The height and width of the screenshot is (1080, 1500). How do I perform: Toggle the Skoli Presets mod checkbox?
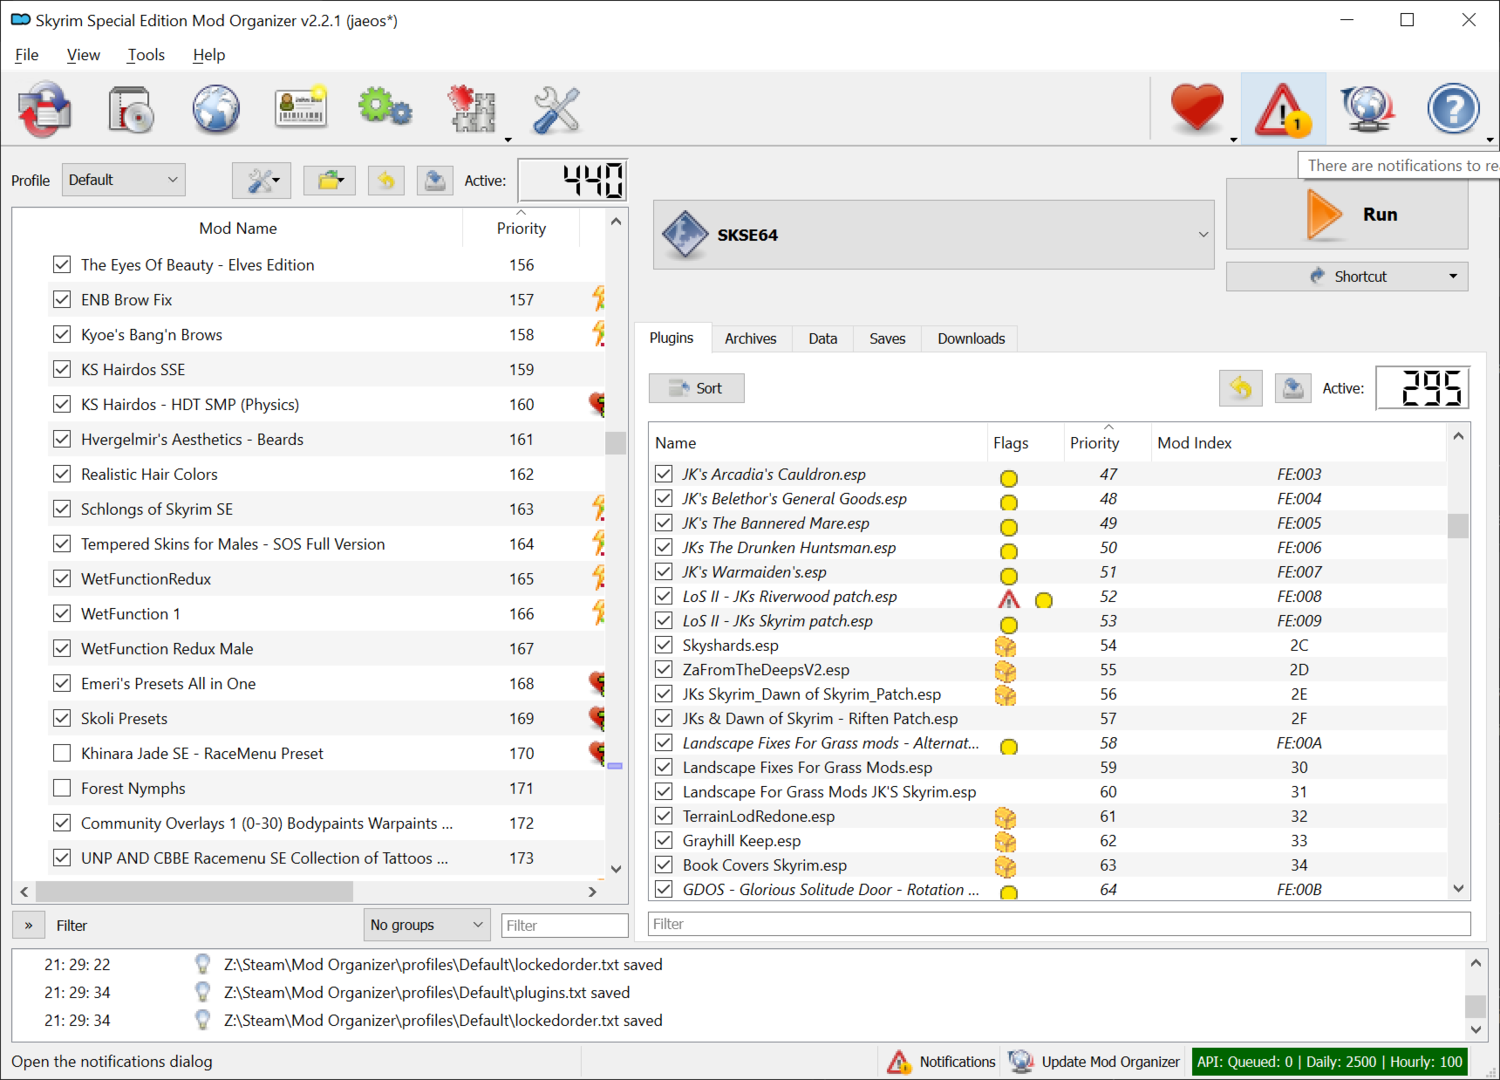coord(62,718)
